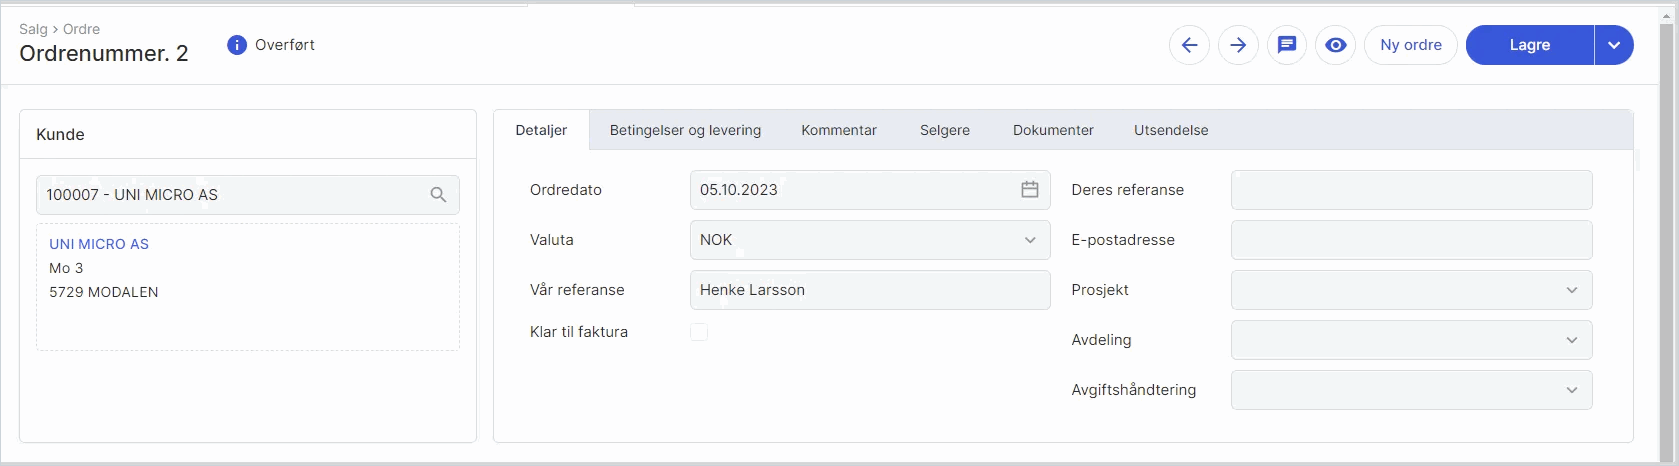The image size is (1679, 466).
Task: Open the Selgere tab
Action: [x=945, y=130]
